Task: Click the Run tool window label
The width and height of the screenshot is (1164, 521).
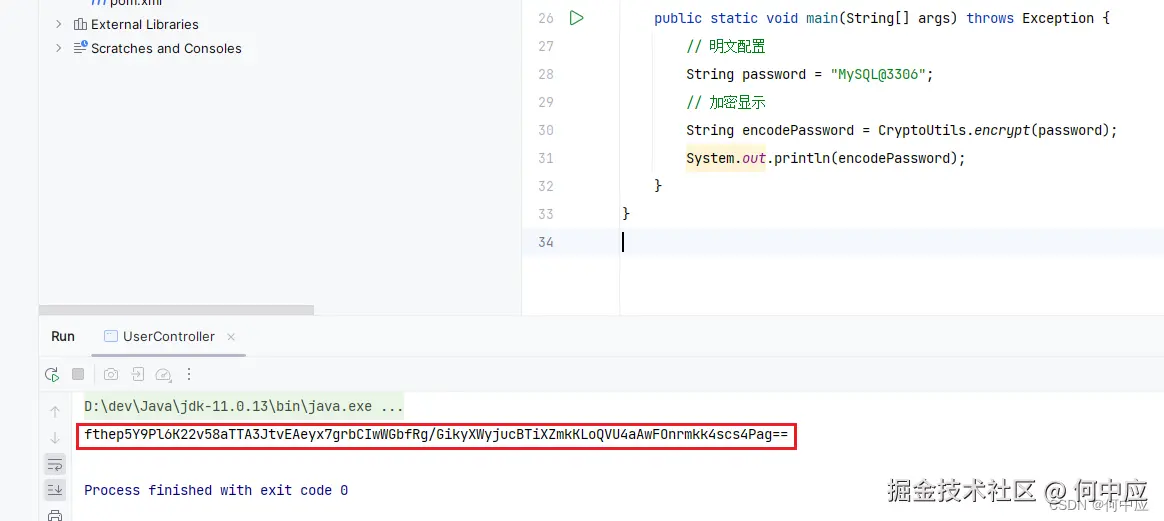Action: tap(63, 336)
